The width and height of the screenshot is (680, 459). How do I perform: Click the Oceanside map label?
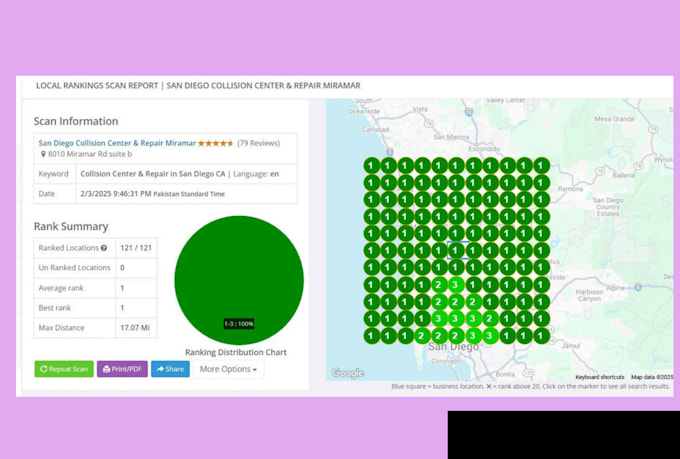pyautogui.click(x=363, y=111)
